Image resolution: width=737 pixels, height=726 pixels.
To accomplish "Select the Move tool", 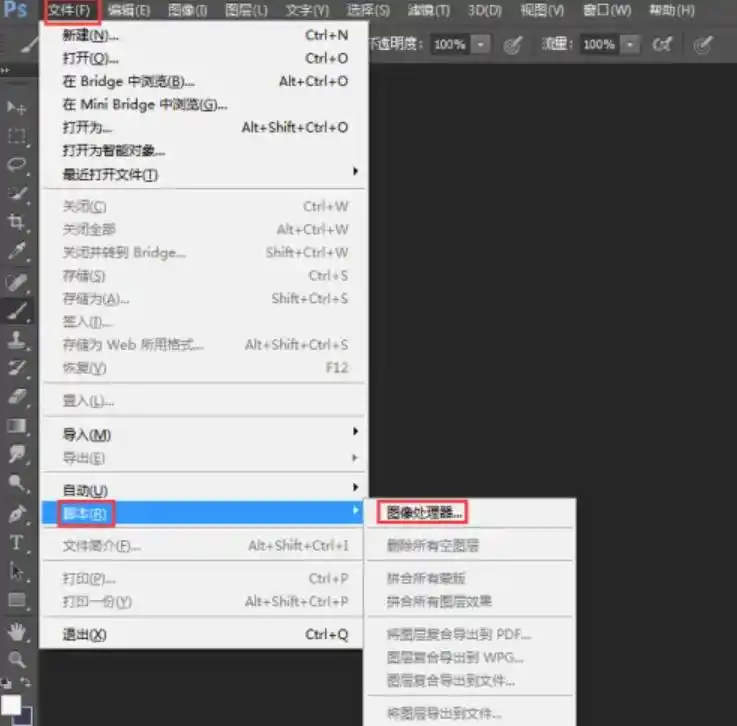I will click(16, 107).
